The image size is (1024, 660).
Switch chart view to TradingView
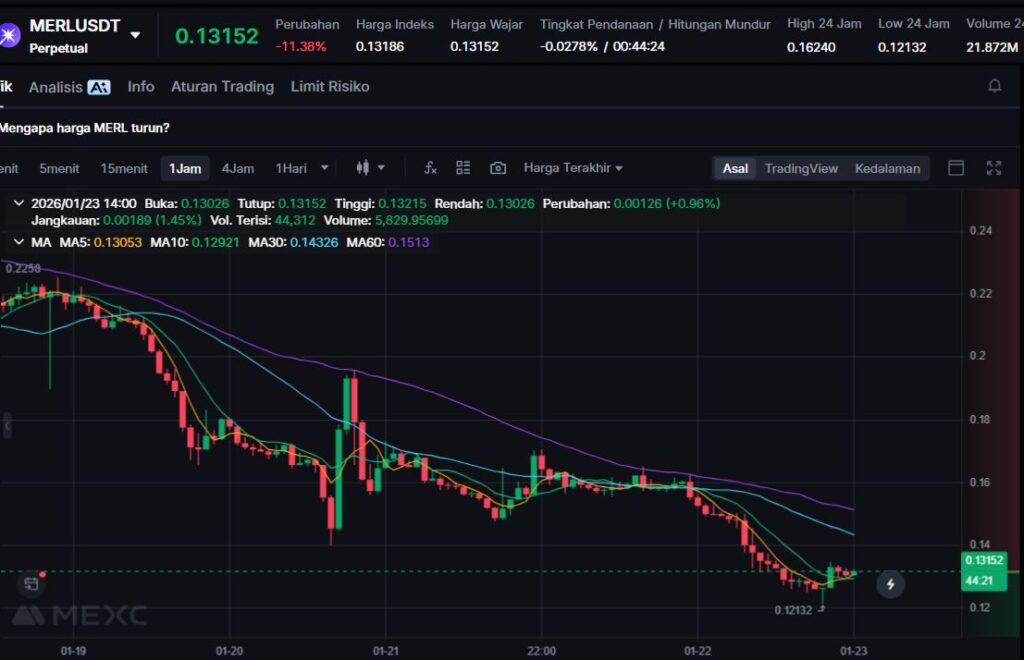801,168
